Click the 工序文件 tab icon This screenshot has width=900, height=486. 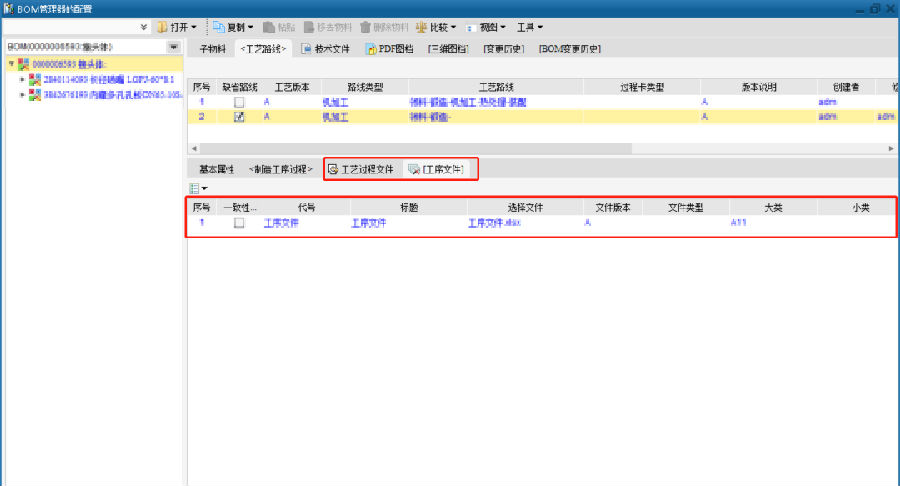pyautogui.click(x=413, y=169)
